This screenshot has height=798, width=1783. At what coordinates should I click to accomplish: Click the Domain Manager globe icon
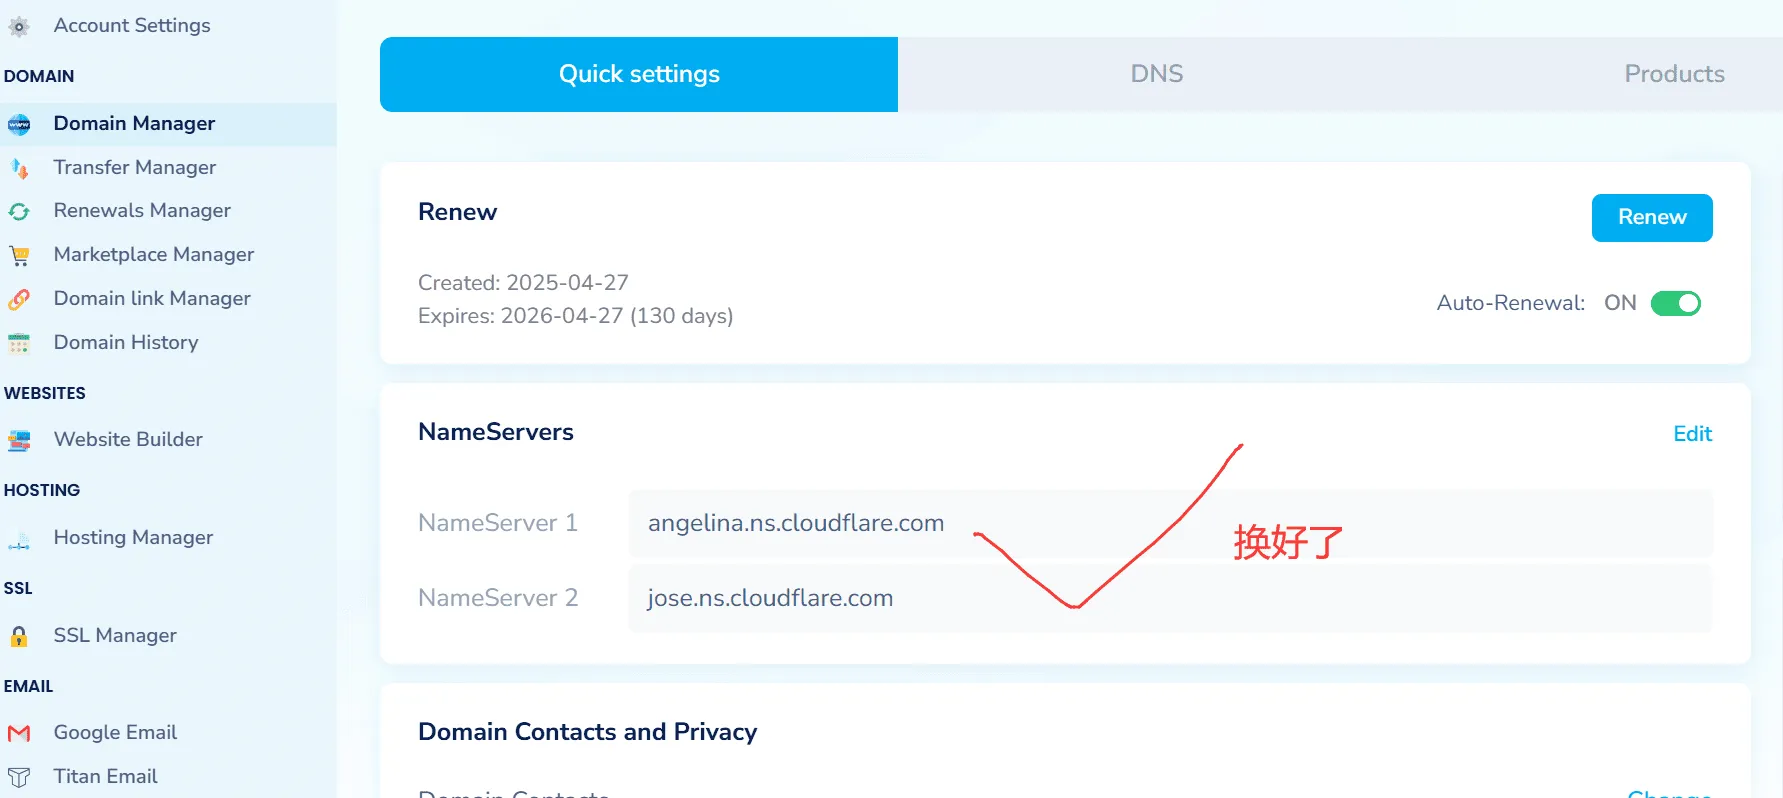pos(19,124)
